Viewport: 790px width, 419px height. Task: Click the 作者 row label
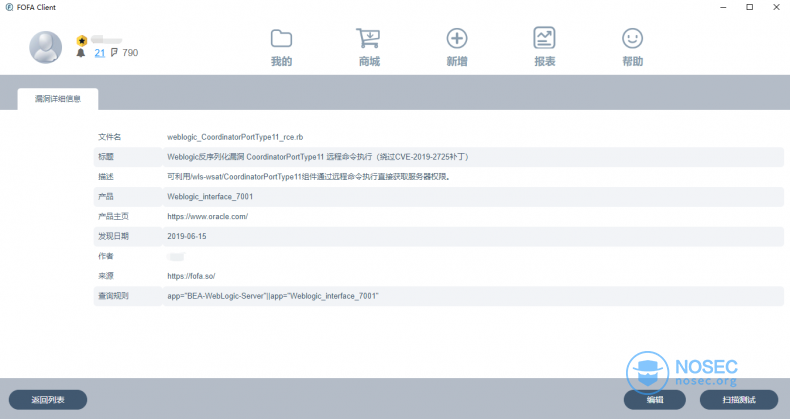106,256
